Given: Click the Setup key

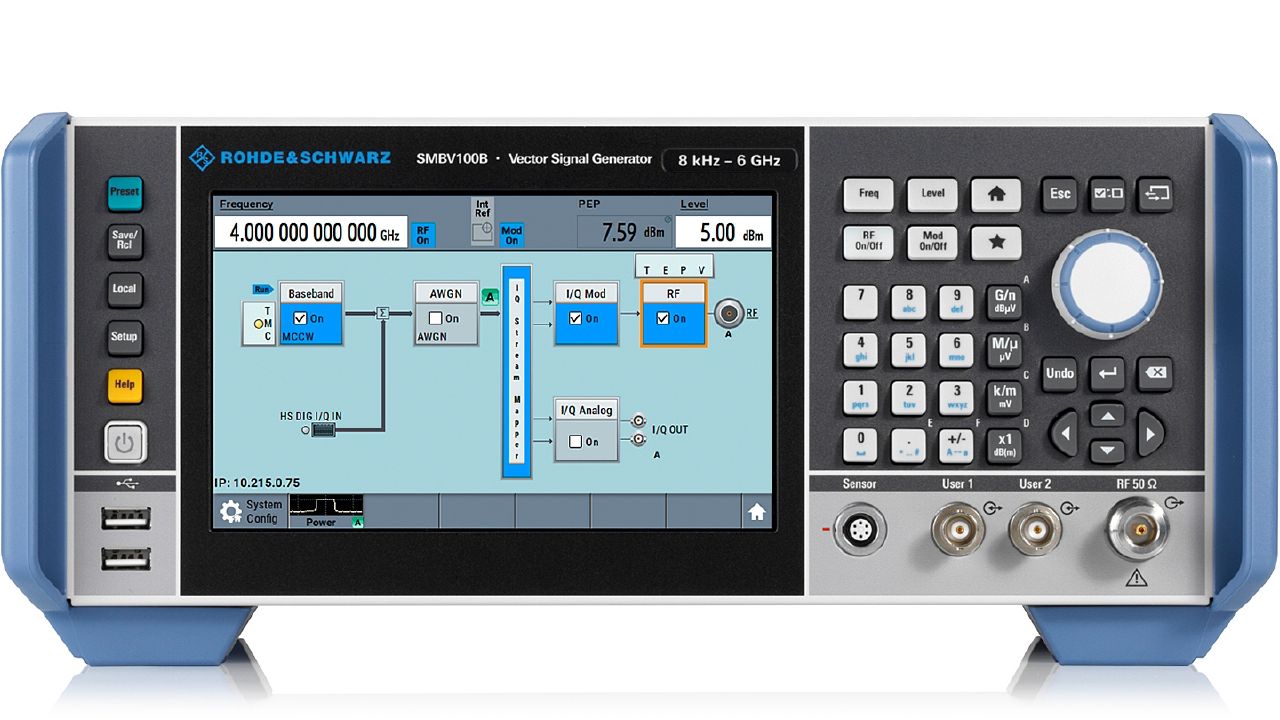Looking at the screenshot, I should point(125,337).
